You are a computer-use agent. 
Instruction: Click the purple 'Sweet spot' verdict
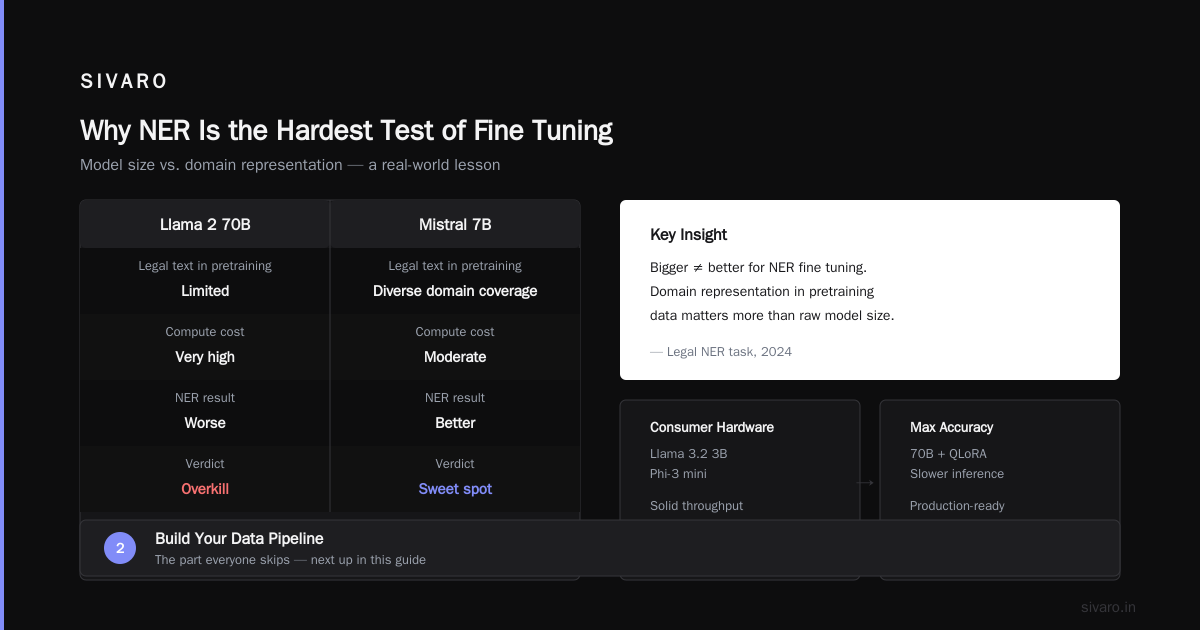[455, 489]
